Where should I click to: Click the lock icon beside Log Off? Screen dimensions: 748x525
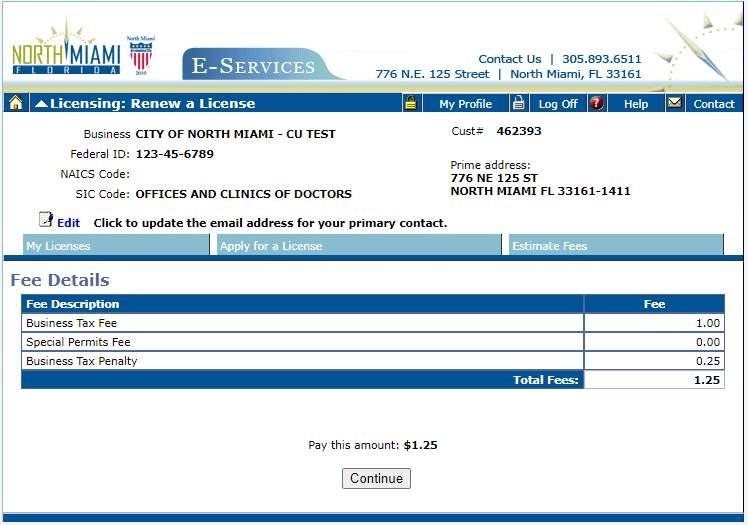coord(518,103)
